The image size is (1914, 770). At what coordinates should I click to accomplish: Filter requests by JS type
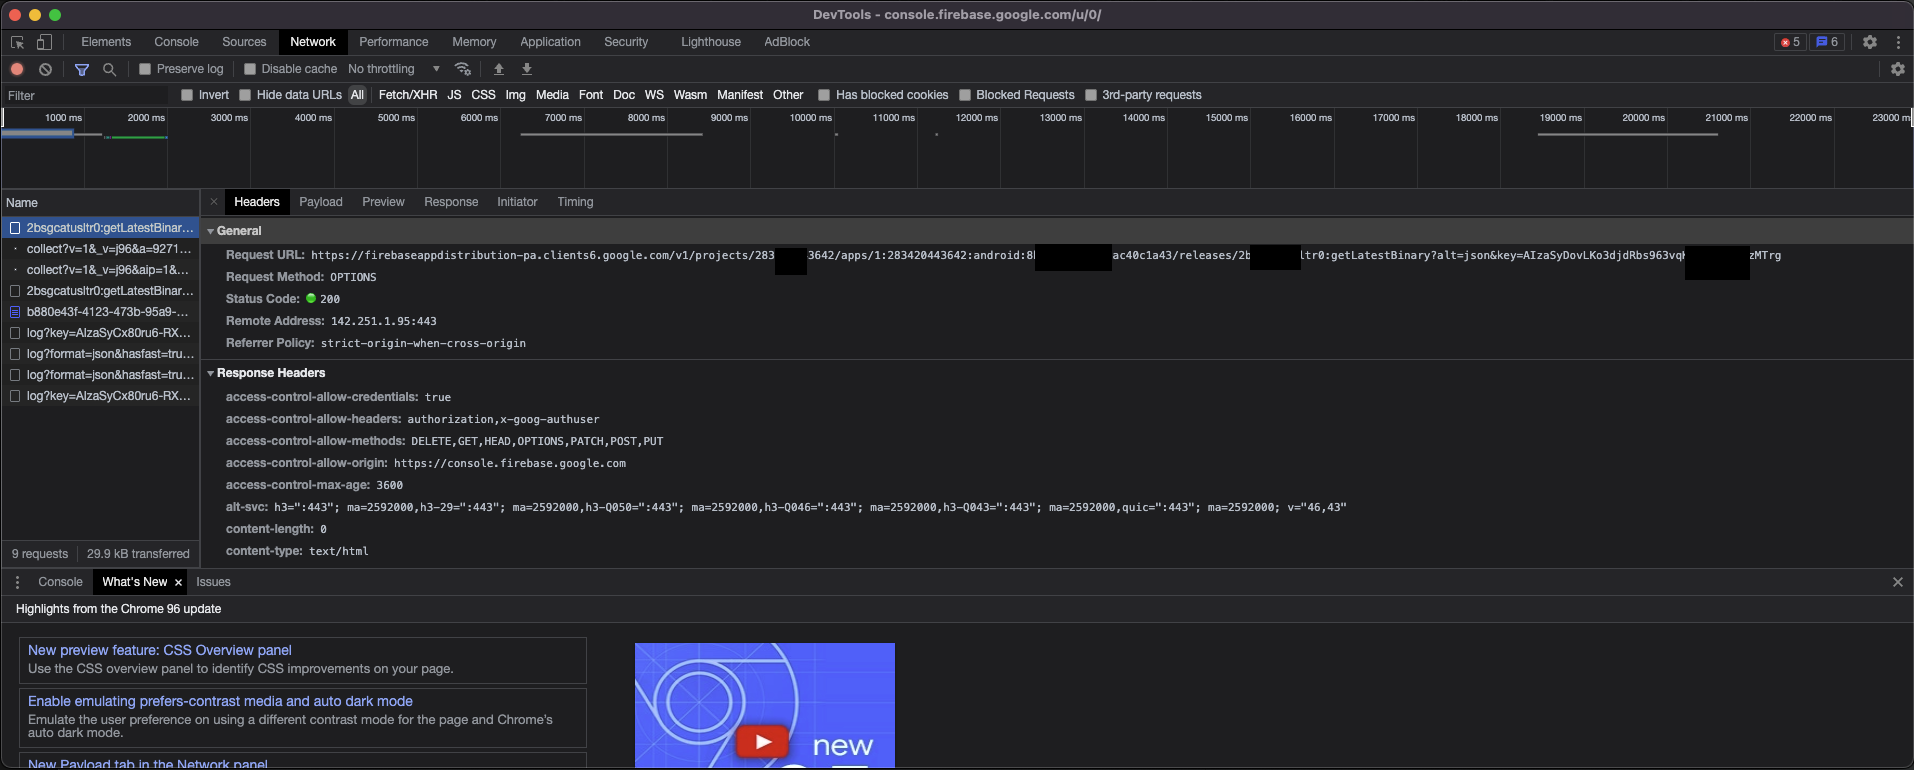click(x=454, y=95)
